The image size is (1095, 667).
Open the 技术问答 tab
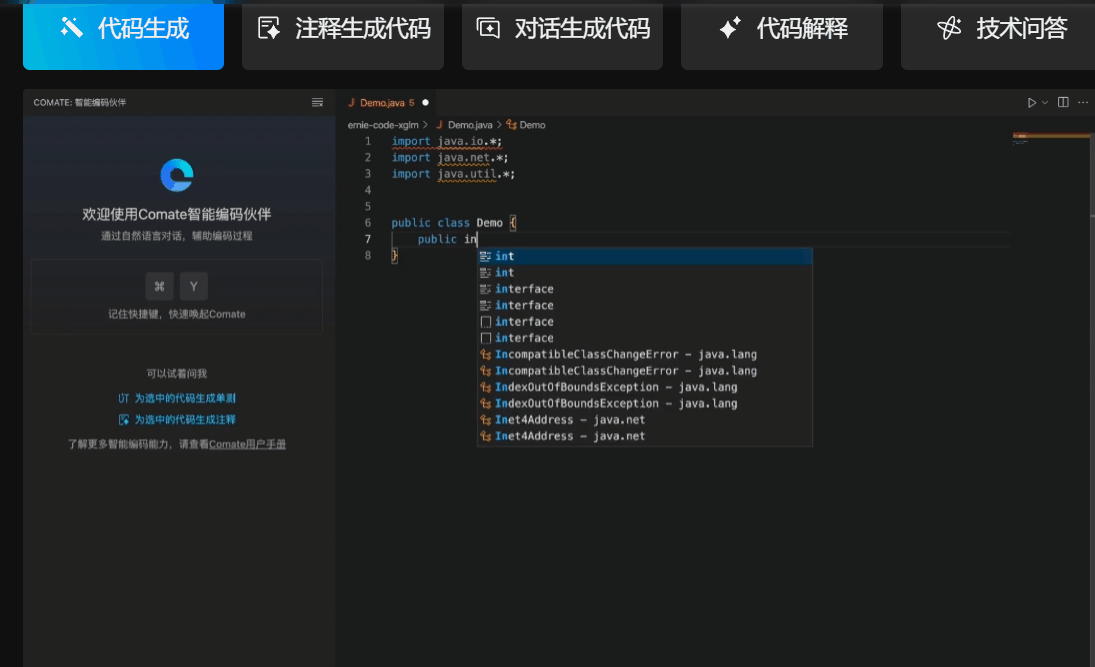tap(999, 34)
